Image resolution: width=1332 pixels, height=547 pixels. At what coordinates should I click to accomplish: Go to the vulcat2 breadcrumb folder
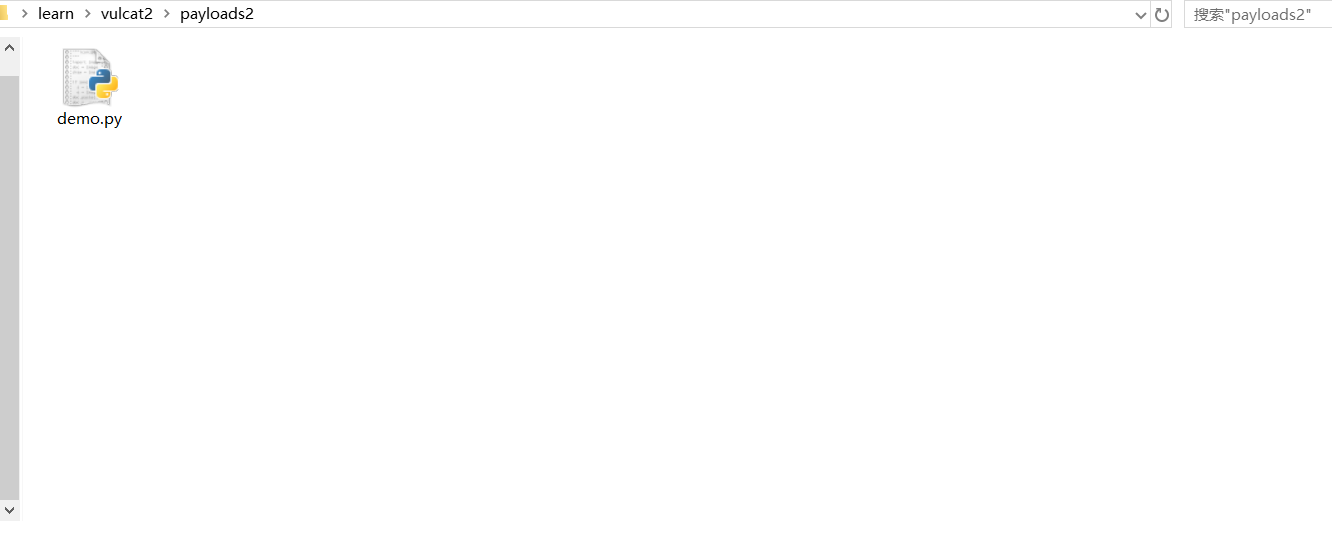click(x=127, y=14)
